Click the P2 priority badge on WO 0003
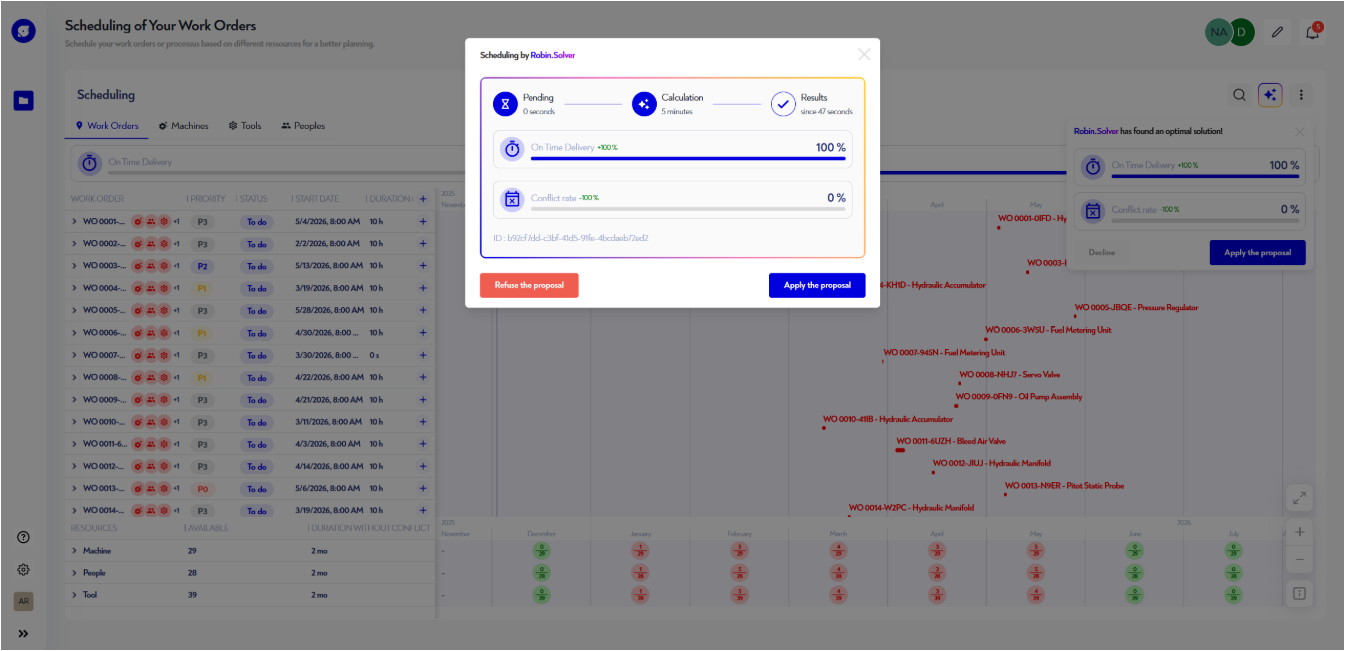The image size is (1345, 651). tap(202, 266)
